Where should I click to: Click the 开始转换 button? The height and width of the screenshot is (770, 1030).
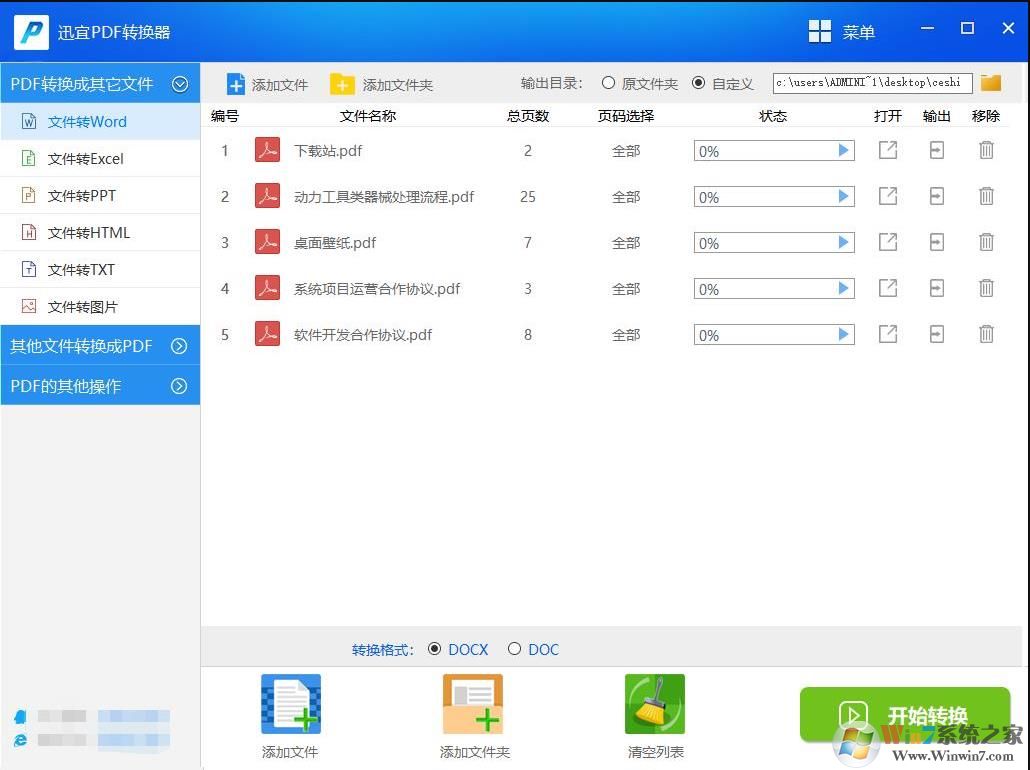coord(904,714)
